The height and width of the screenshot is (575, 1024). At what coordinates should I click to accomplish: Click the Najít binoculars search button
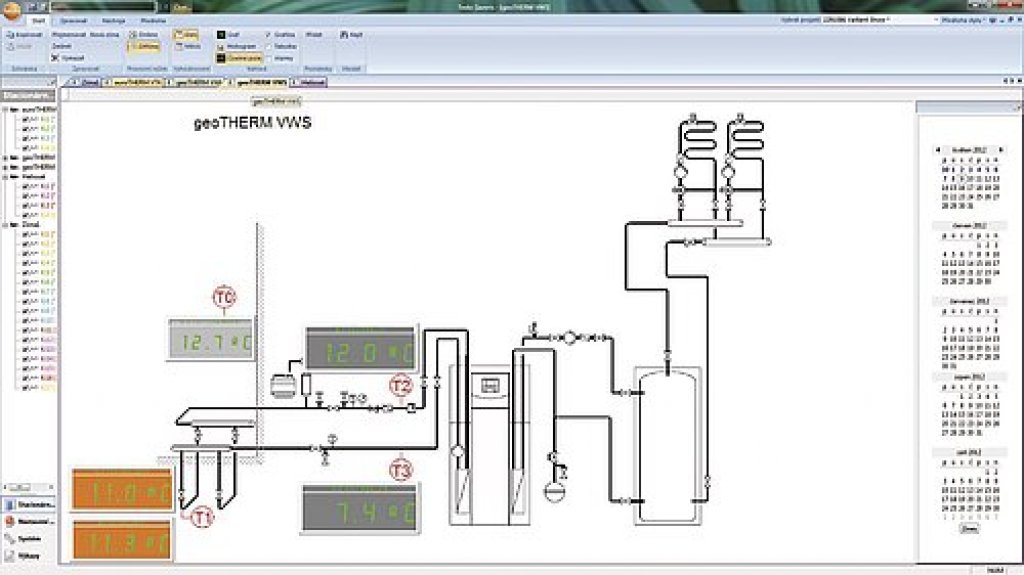coord(351,35)
